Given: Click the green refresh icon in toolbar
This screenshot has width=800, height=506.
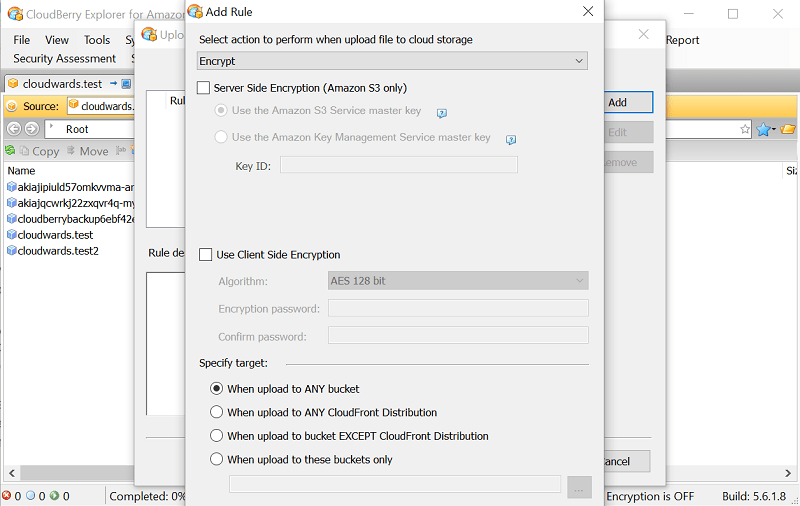Looking at the screenshot, I should point(10,150).
